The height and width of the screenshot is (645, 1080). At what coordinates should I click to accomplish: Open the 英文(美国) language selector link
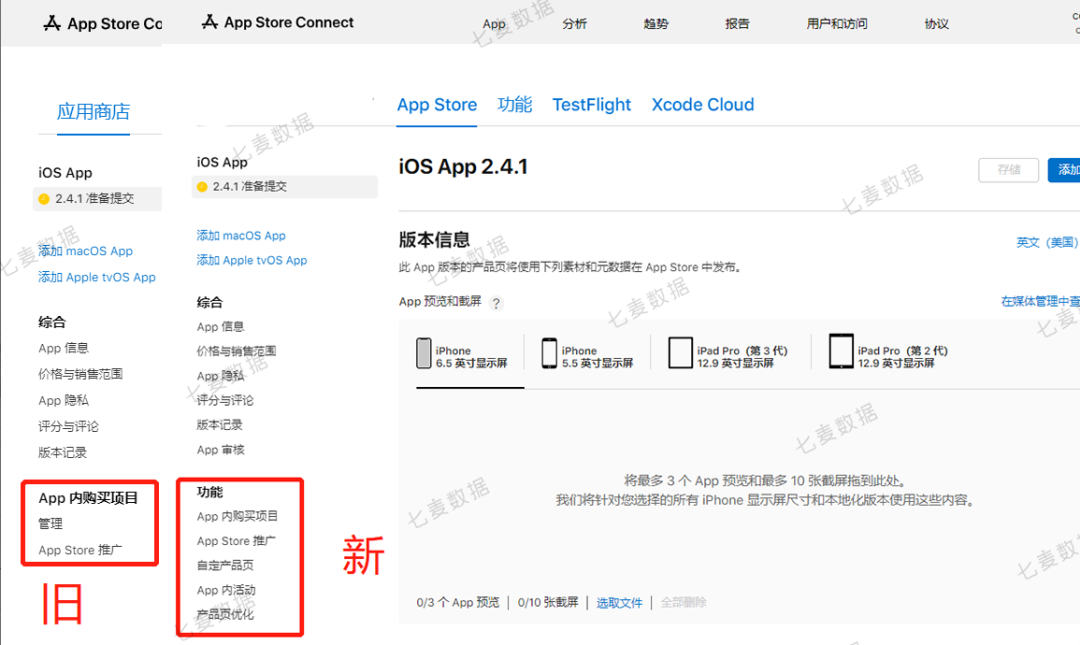coord(1047,243)
